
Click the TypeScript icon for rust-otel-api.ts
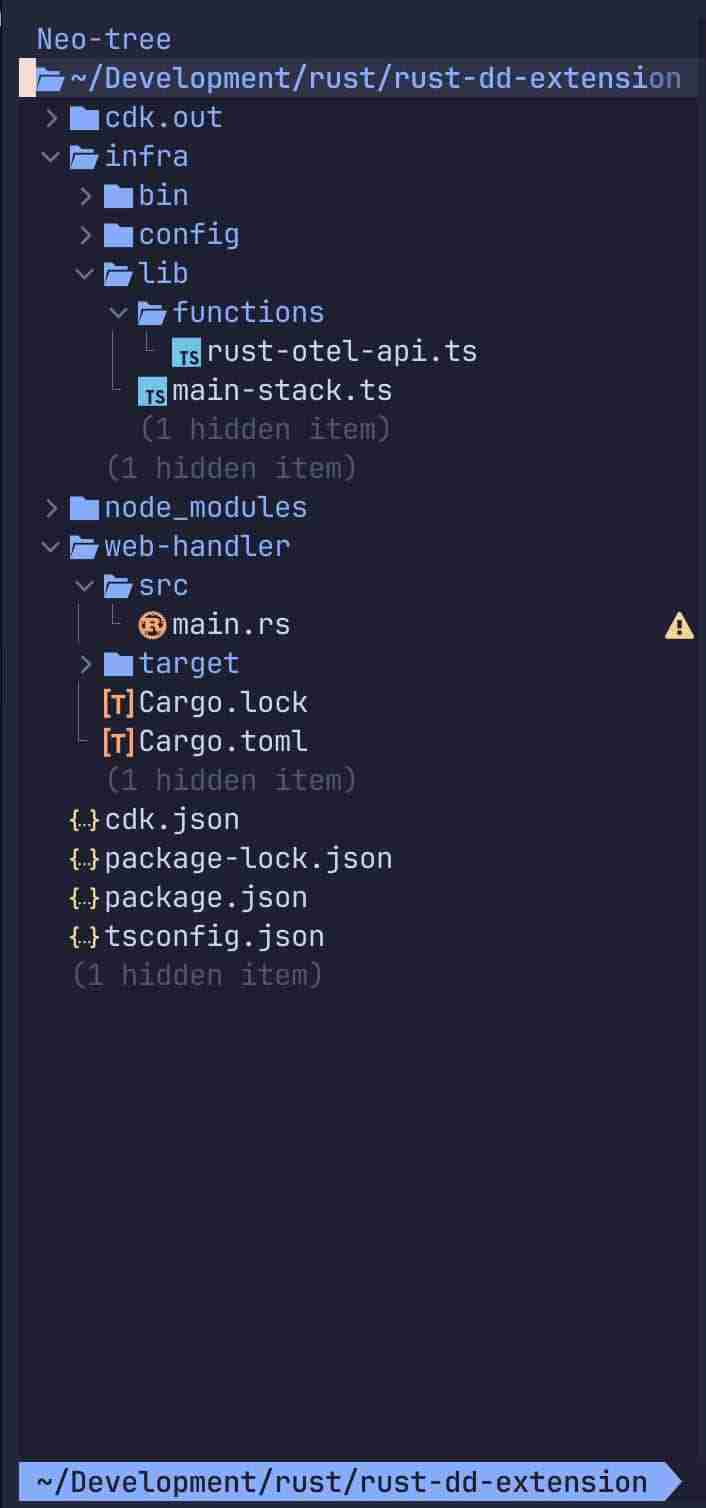point(186,353)
